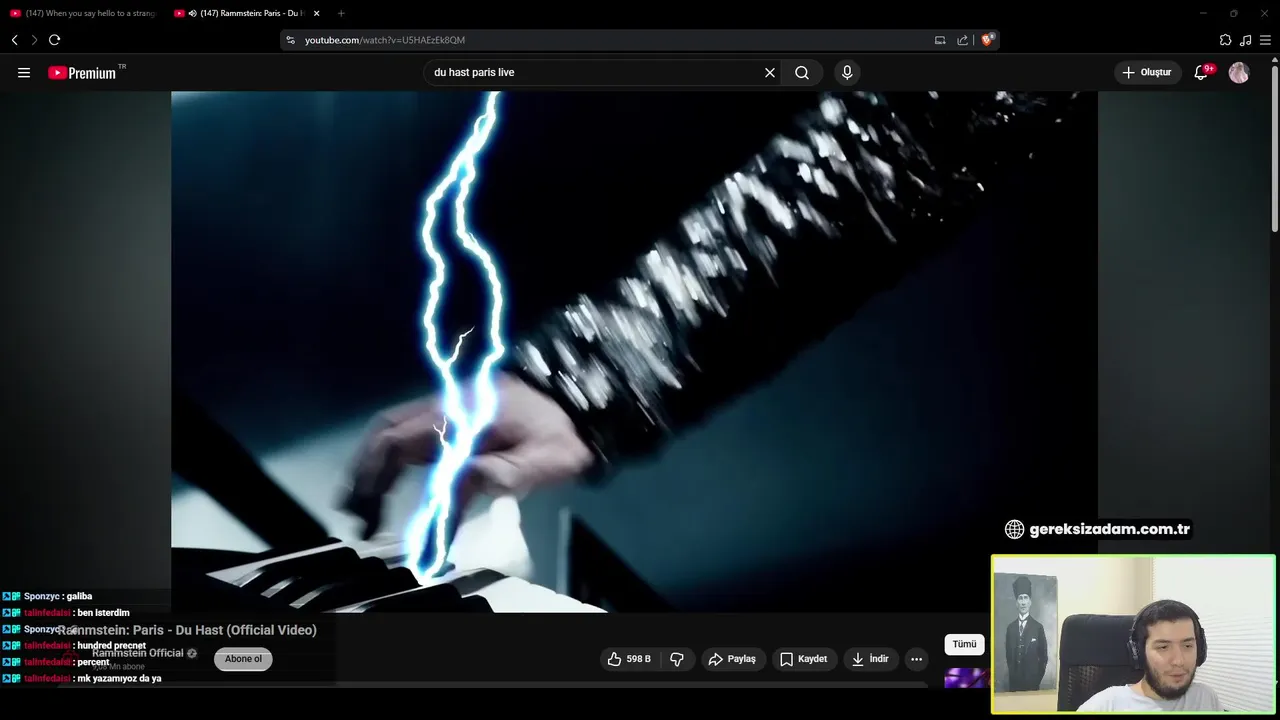Screen dimensions: 1280x720
Task: Click the video player to pause
Action: (634, 351)
